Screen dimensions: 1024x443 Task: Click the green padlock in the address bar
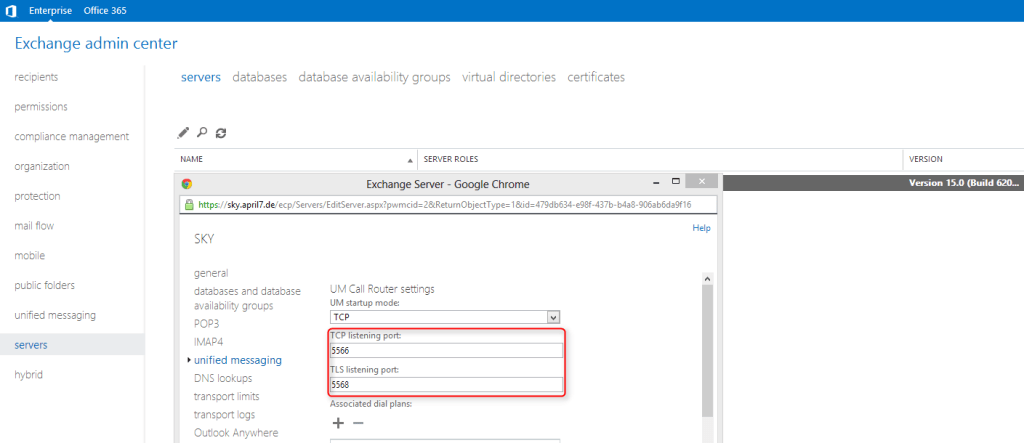189,204
